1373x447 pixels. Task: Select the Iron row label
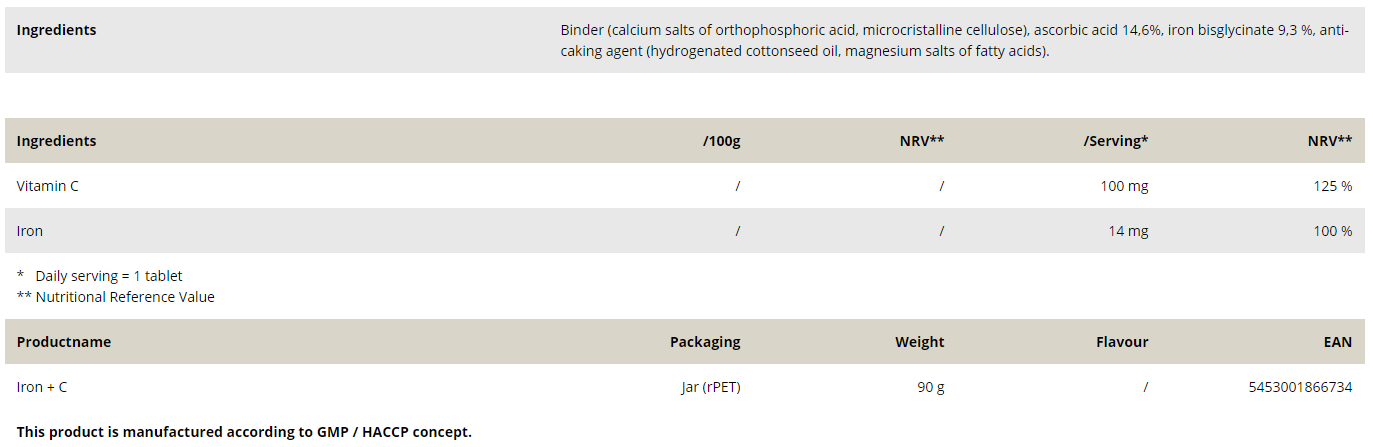30,231
